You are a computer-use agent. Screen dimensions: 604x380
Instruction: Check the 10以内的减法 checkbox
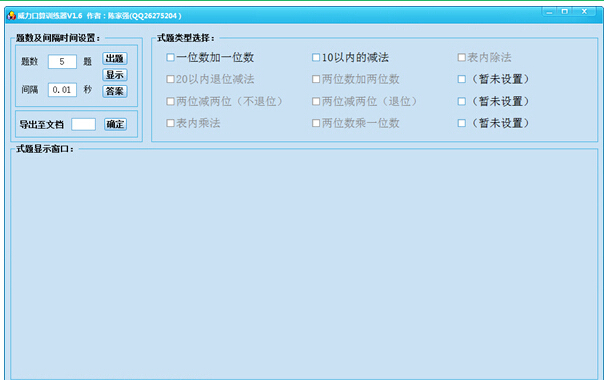[316, 57]
